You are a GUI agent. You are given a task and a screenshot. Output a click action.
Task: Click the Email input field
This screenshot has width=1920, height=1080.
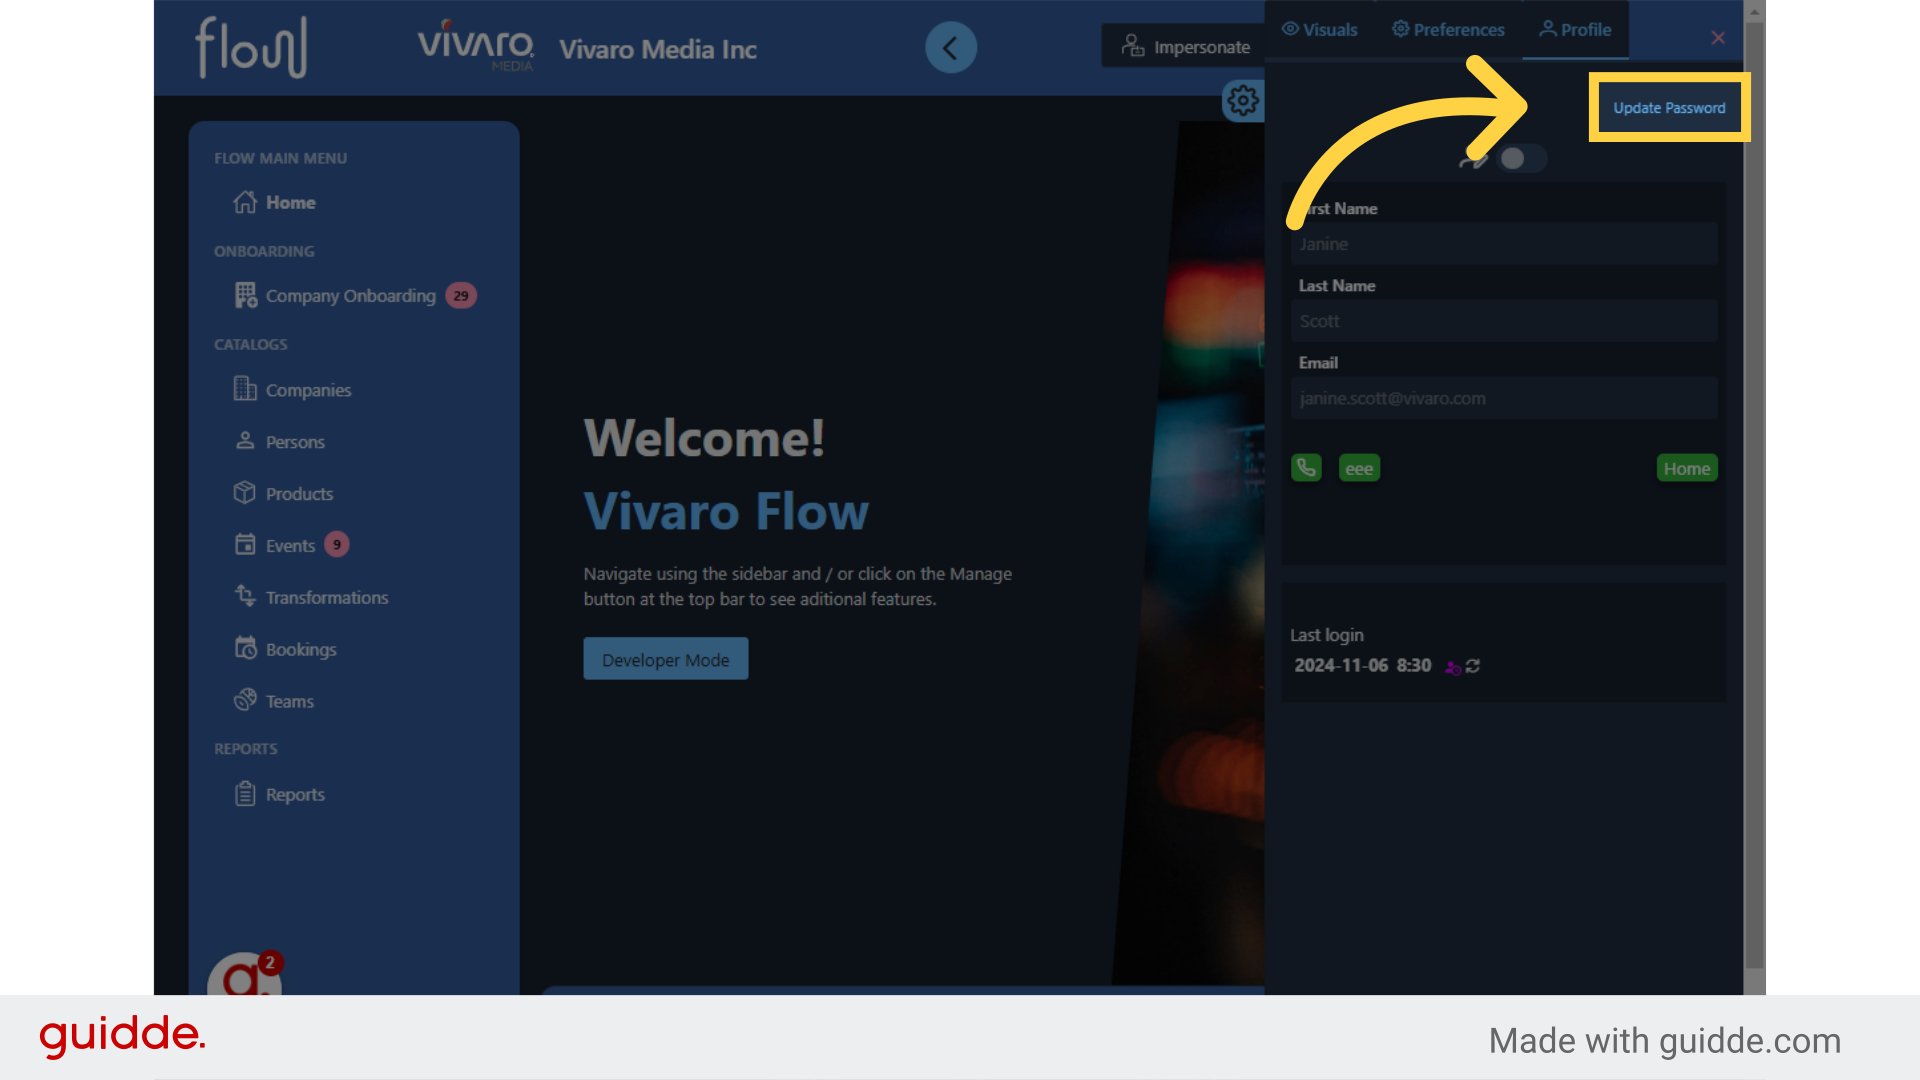point(1503,399)
